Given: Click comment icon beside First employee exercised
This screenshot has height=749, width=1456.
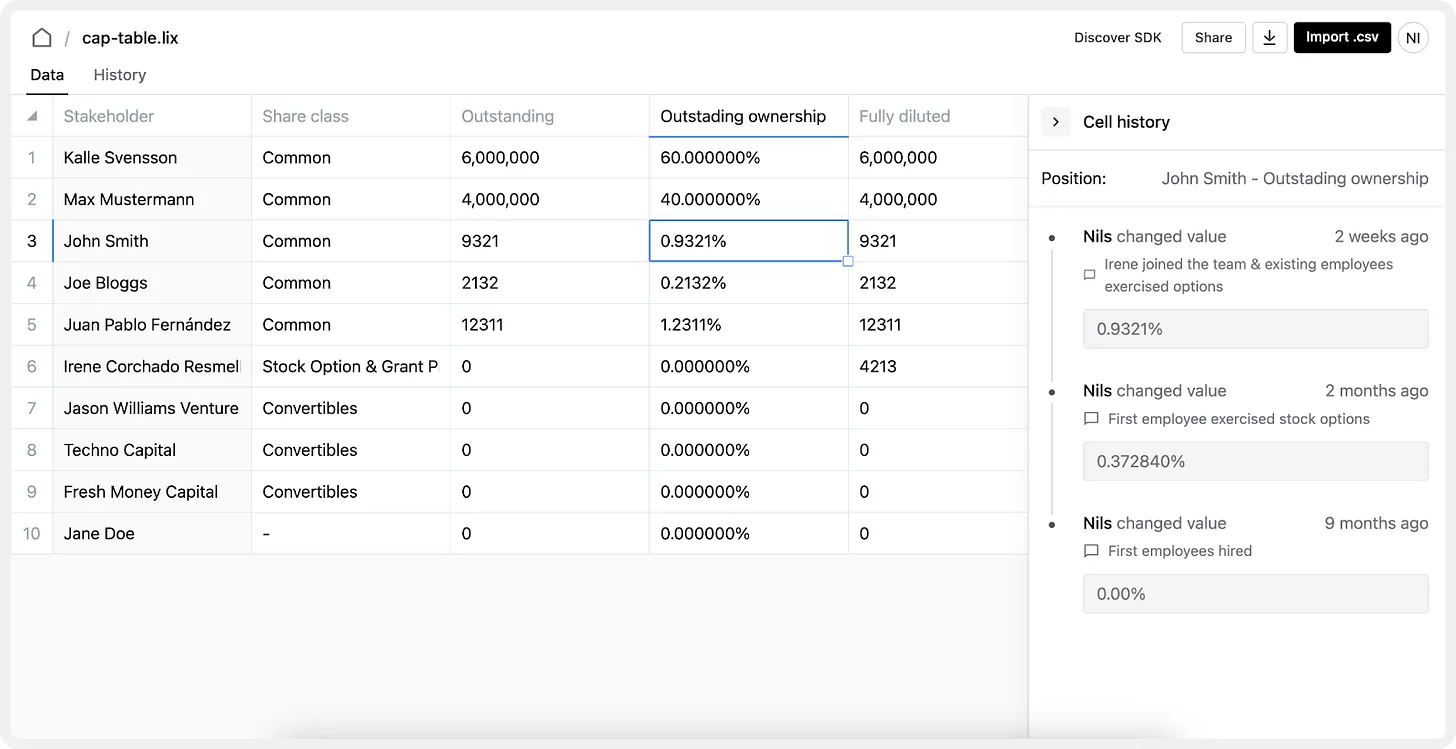Looking at the screenshot, I should coord(1091,419).
